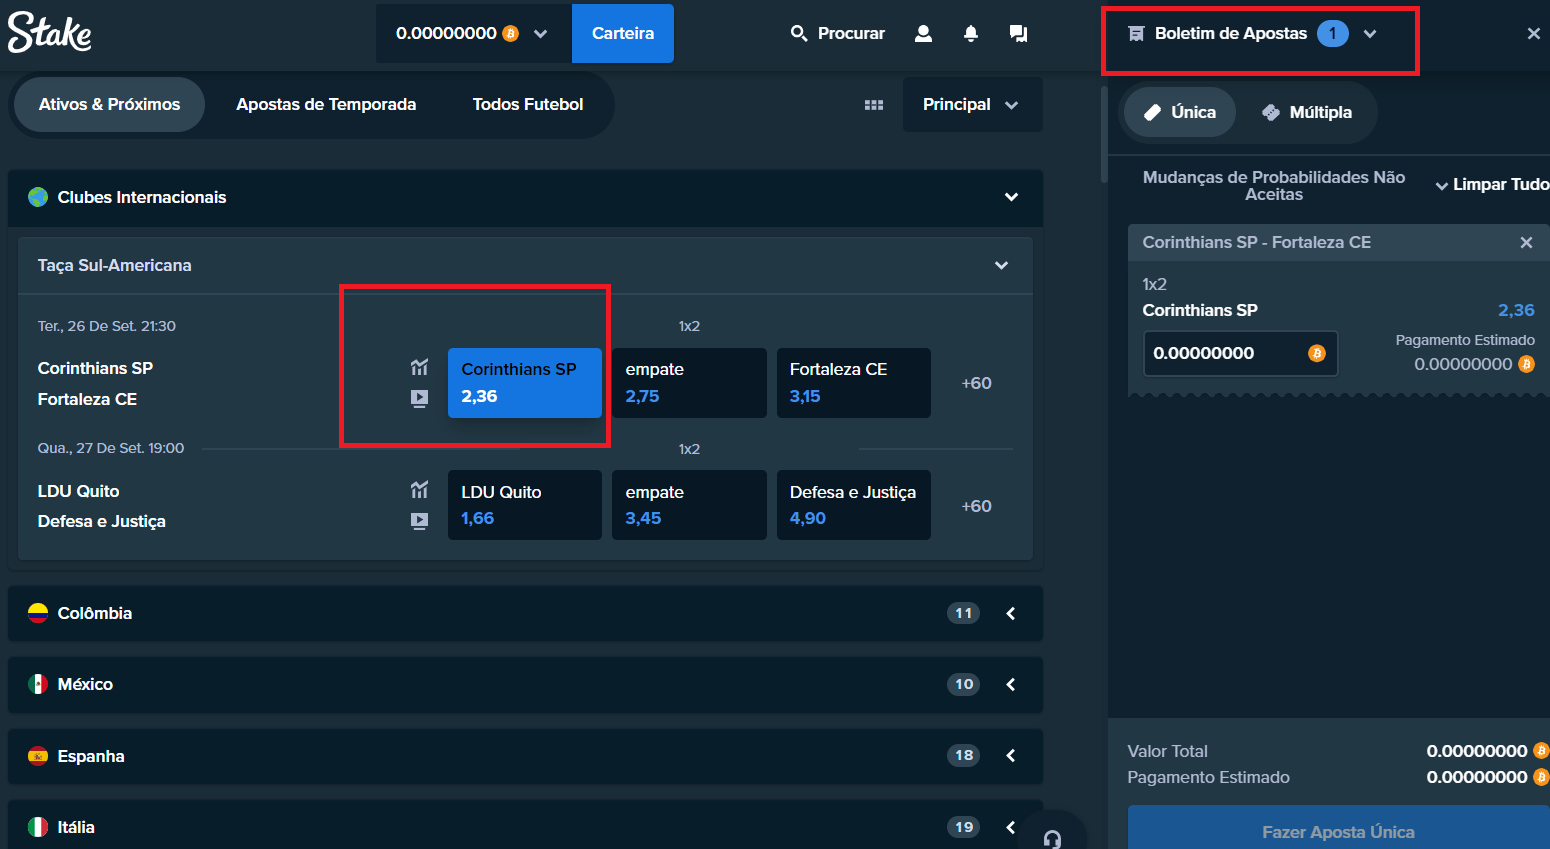Viewport: 1550px width, 849px height.
Task: Open the Corinthians SP vs Fortaleza CE match
Action: click(x=95, y=383)
